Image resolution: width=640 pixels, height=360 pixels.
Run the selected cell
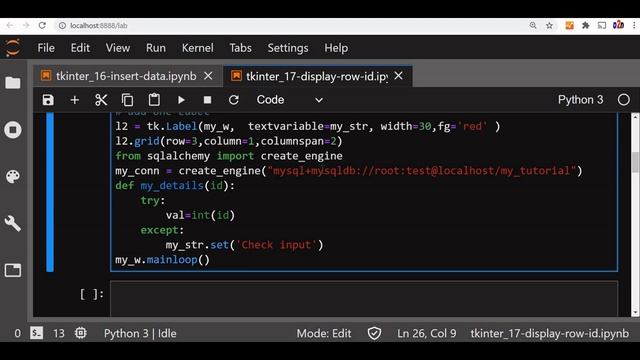(181, 100)
